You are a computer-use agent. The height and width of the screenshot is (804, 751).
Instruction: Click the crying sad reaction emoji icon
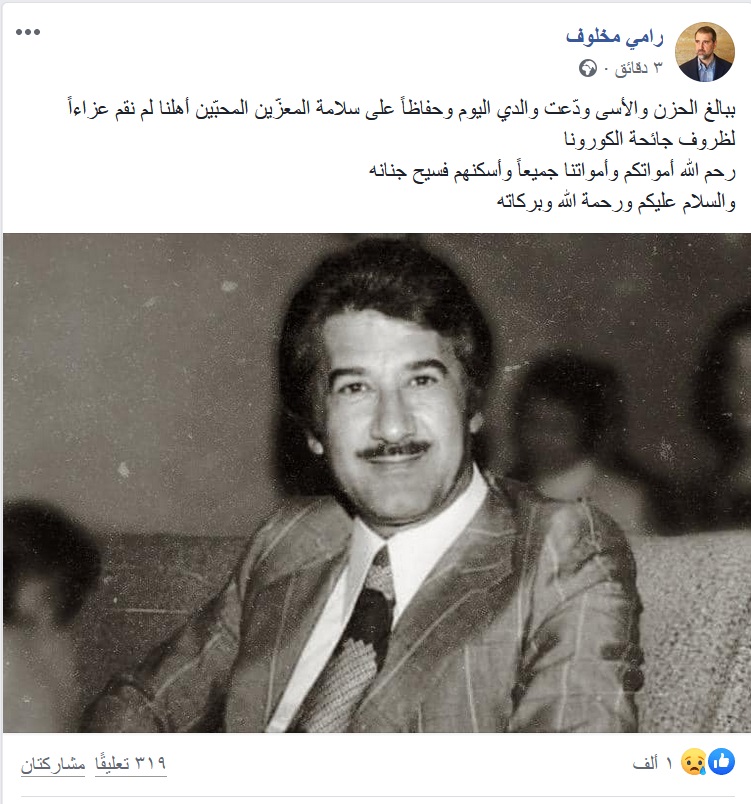(694, 761)
